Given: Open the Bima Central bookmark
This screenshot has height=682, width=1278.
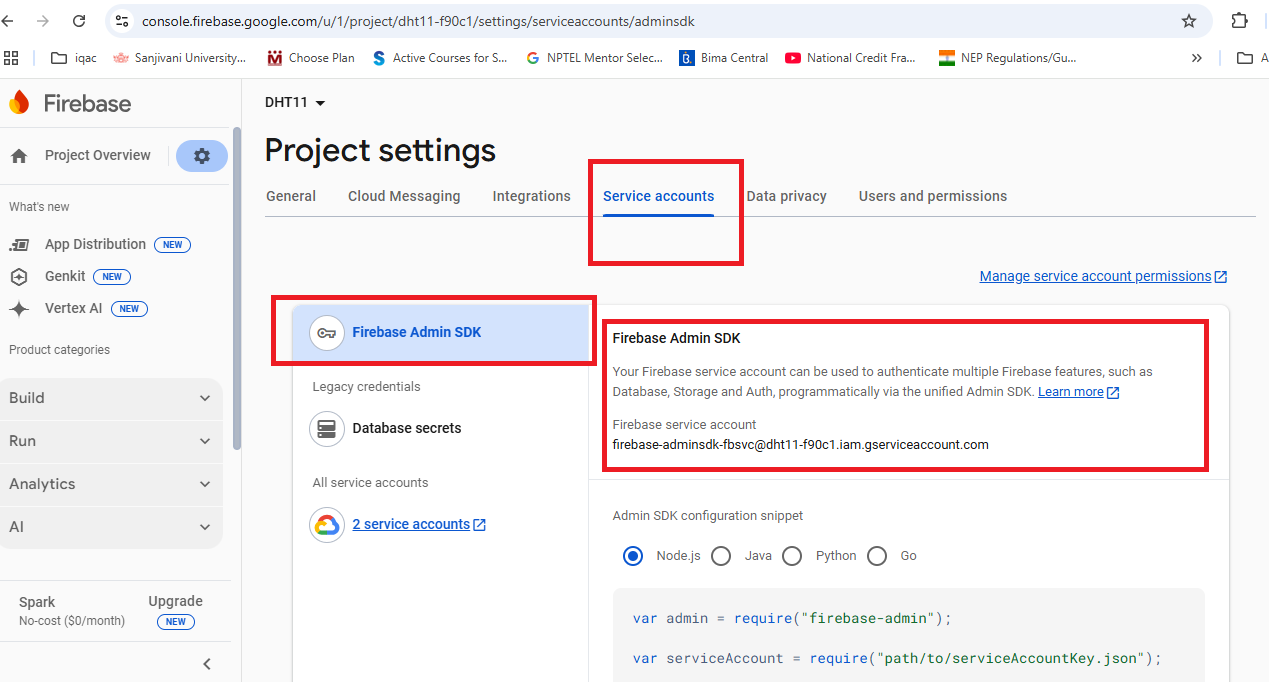Looking at the screenshot, I should tap(724, 58).
